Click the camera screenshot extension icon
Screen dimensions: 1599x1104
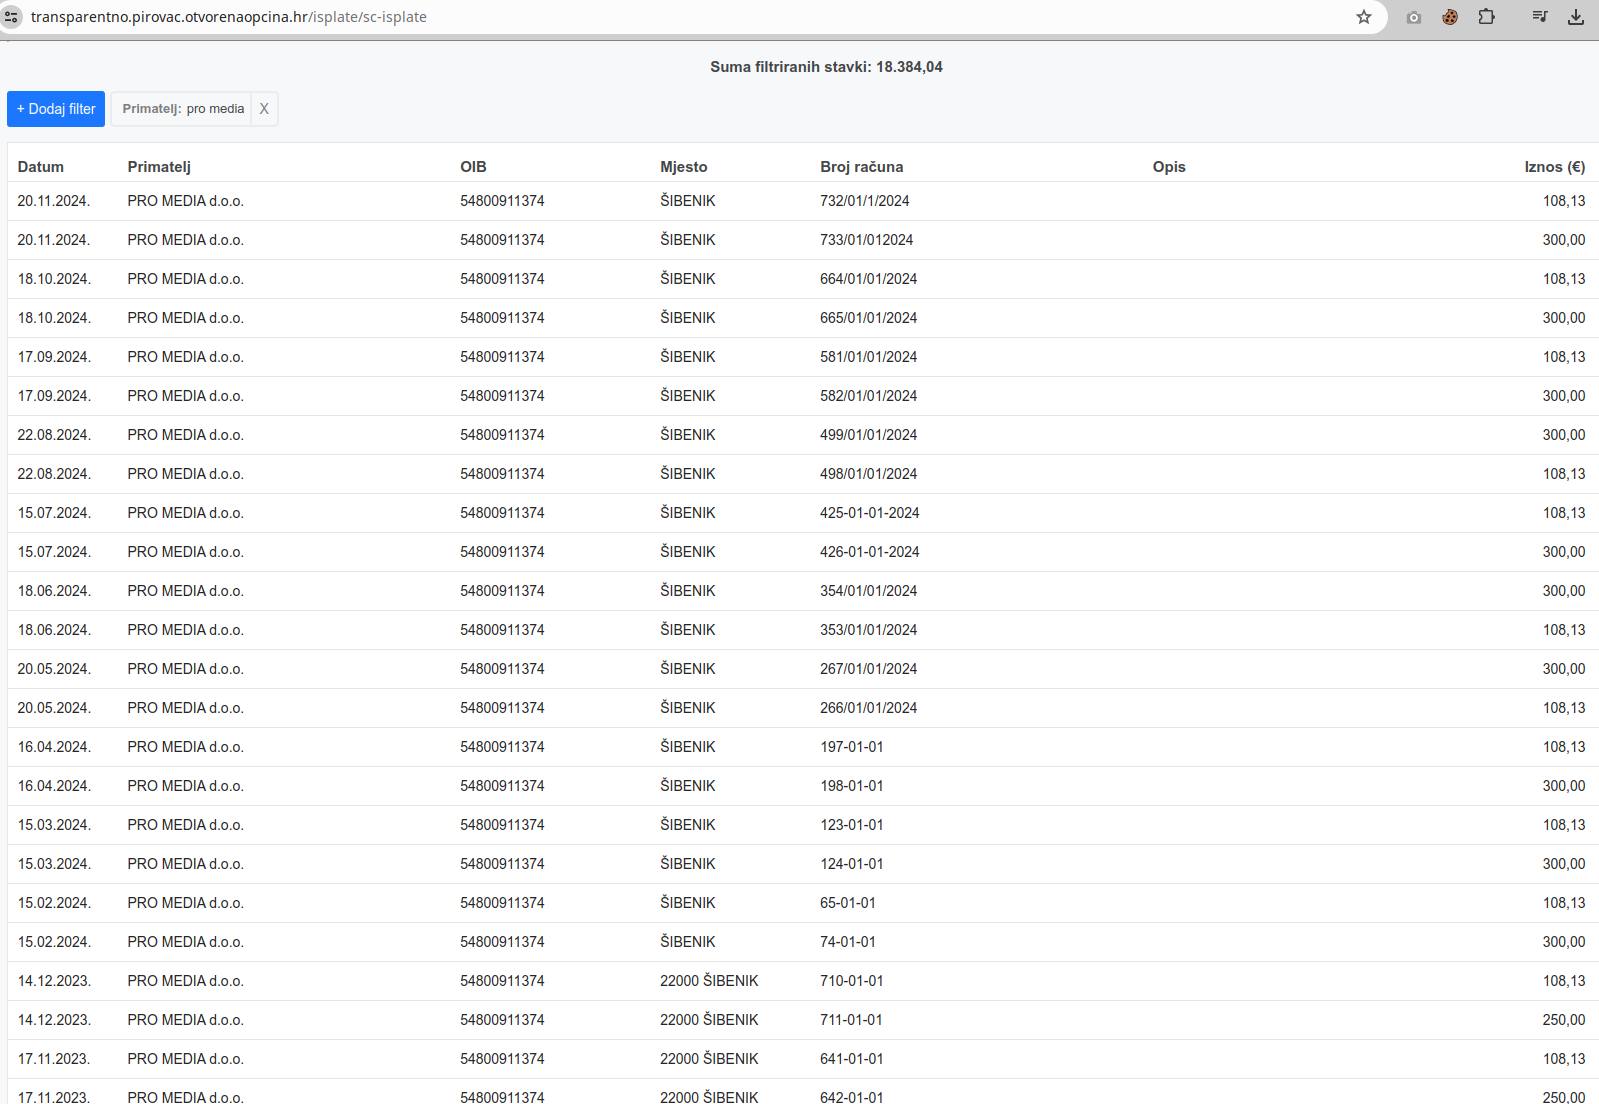1413,17
